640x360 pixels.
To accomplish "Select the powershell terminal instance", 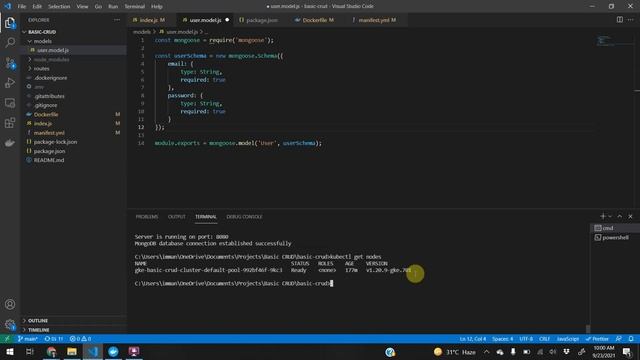I will pos(615,237).
